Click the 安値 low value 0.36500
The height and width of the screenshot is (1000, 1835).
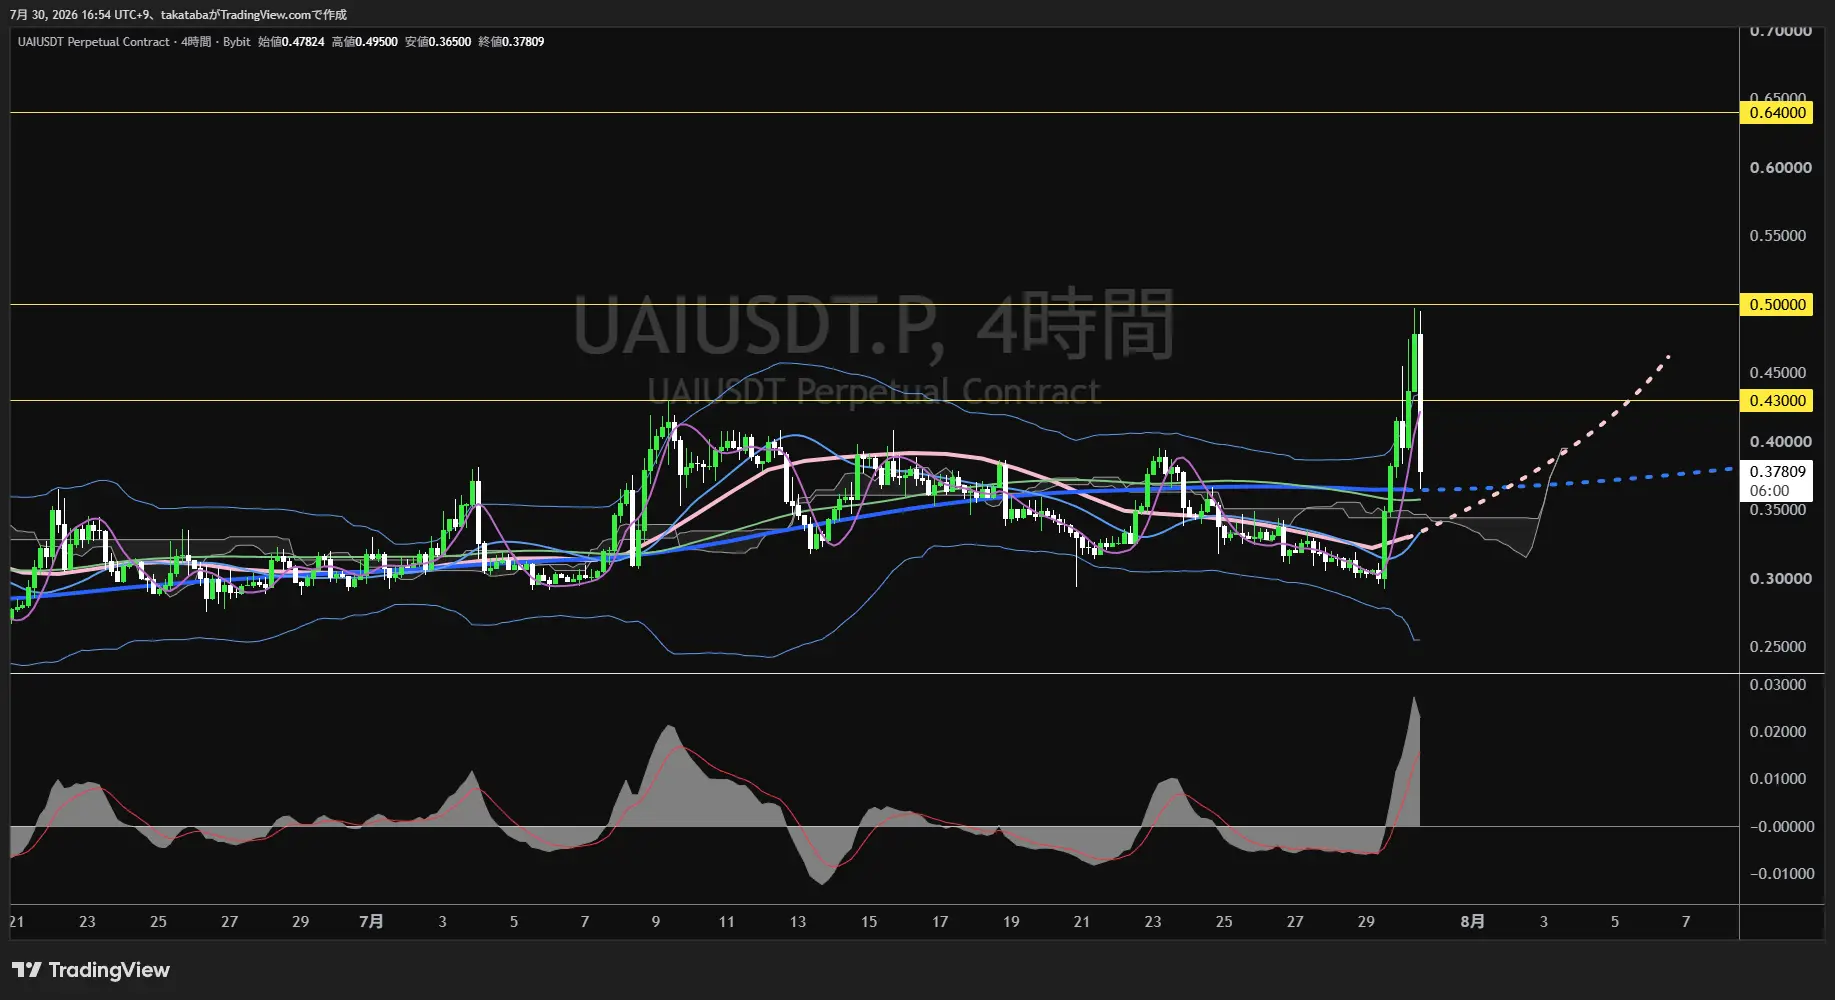449,42
